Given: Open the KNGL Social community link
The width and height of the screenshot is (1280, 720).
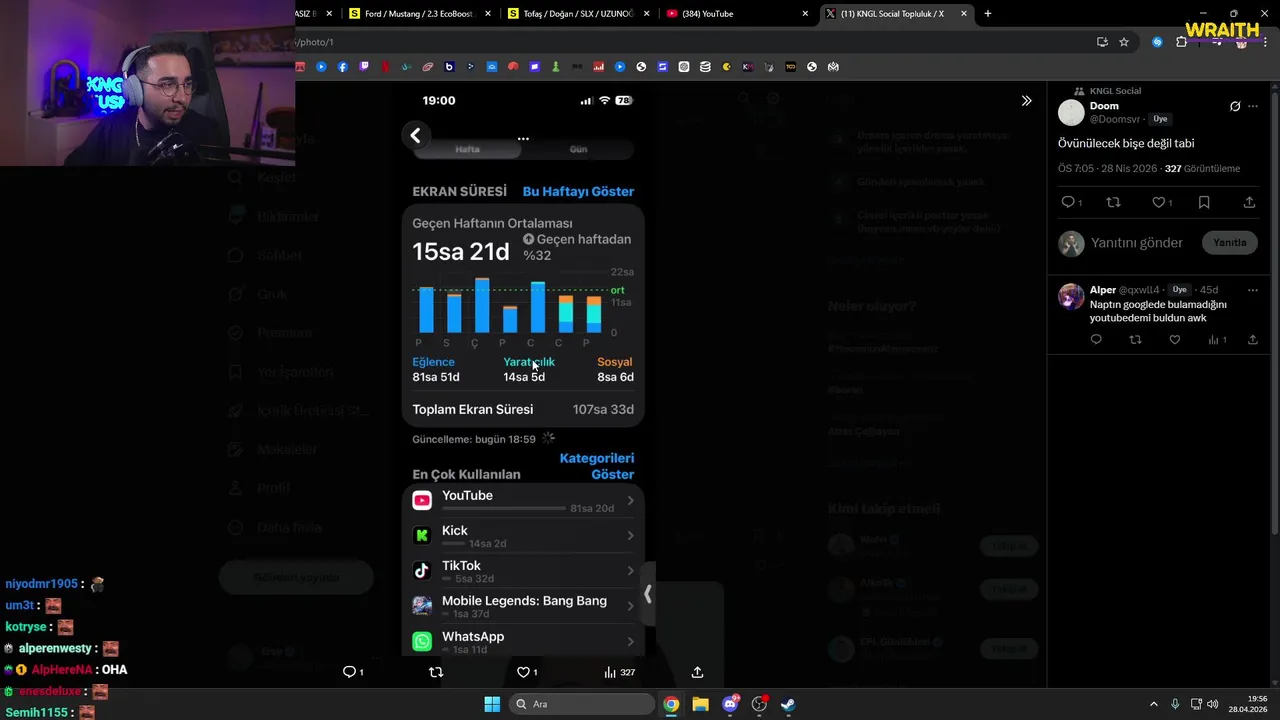Looking at the screenshot, I should point(1115,91).
